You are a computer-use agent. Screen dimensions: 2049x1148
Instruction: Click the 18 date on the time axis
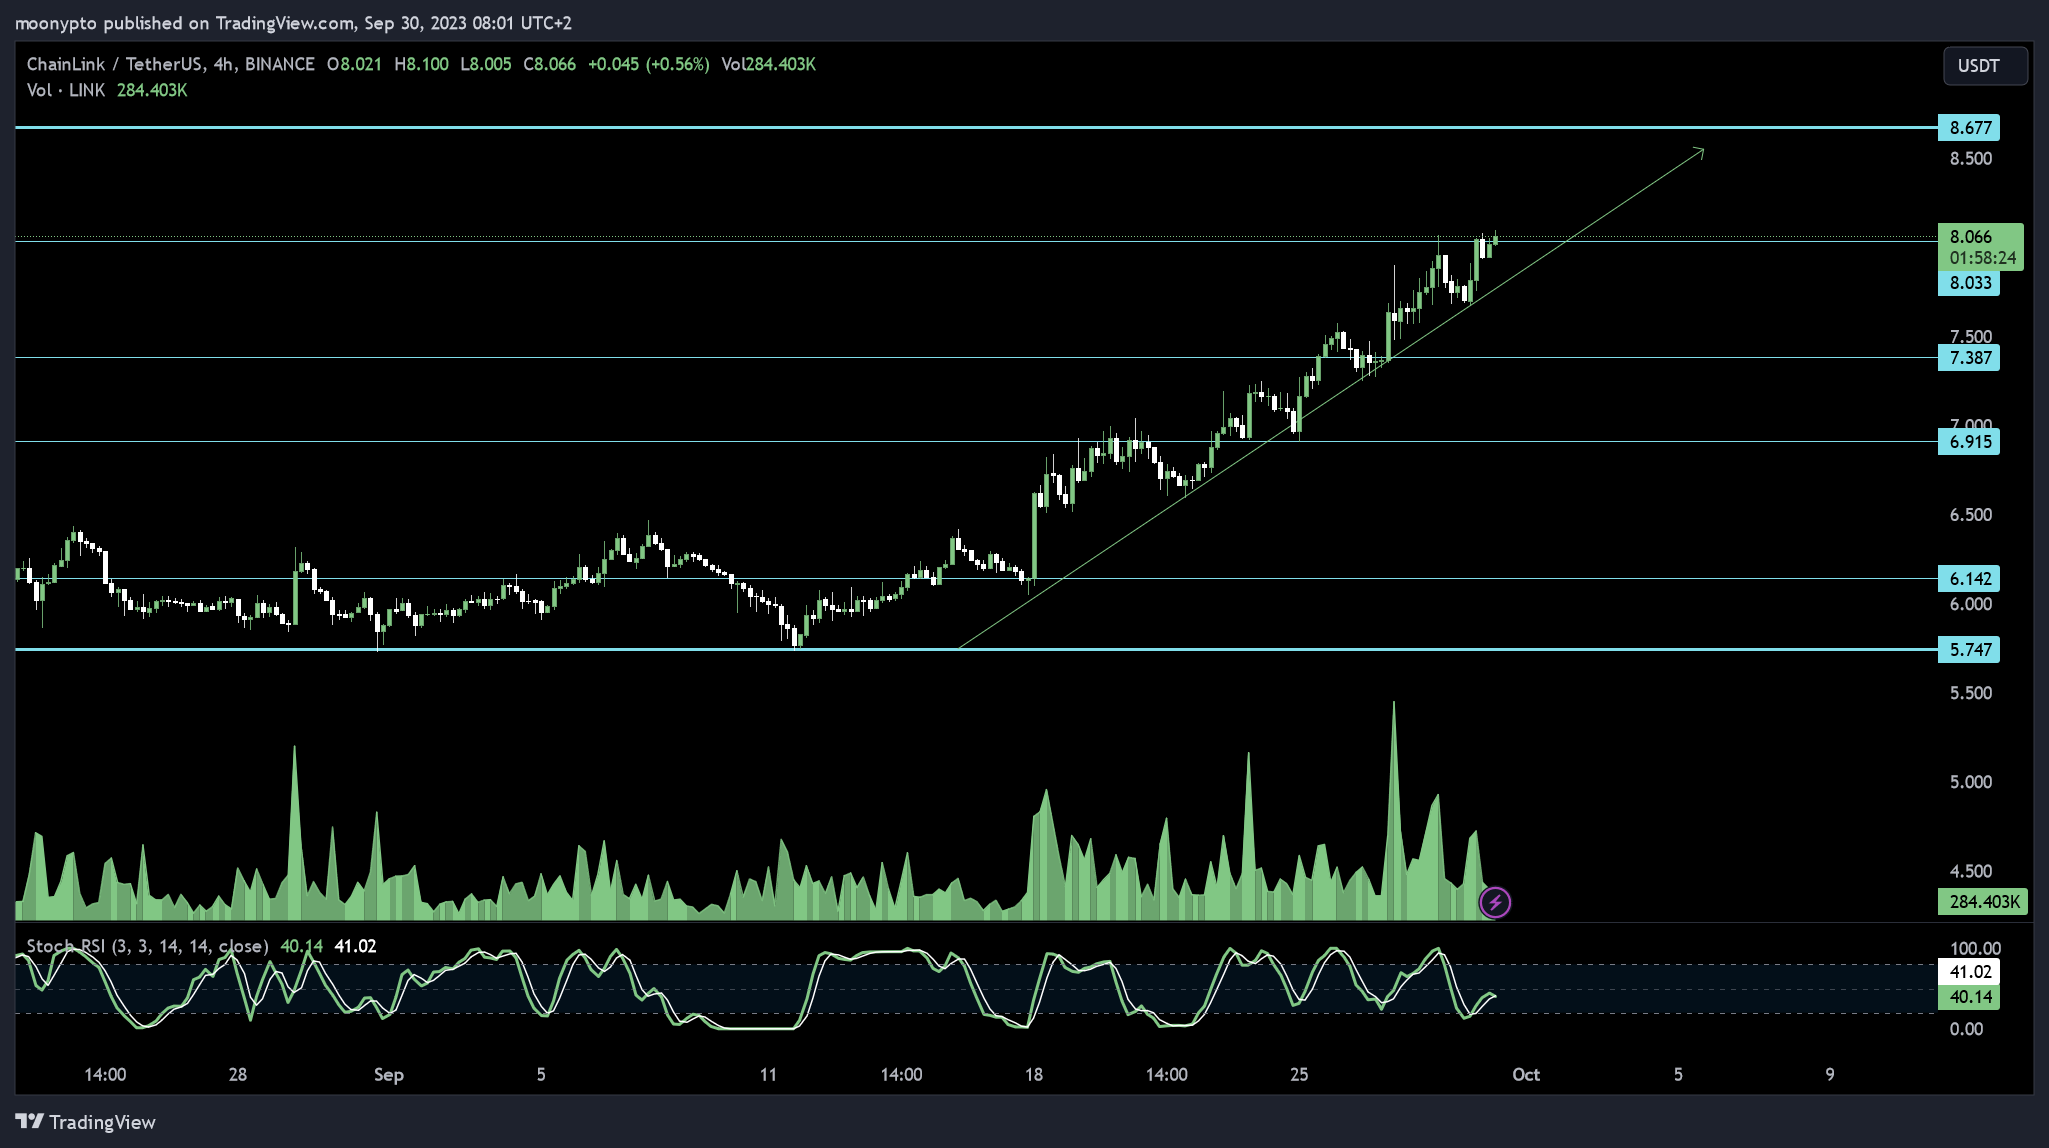1034,1075
